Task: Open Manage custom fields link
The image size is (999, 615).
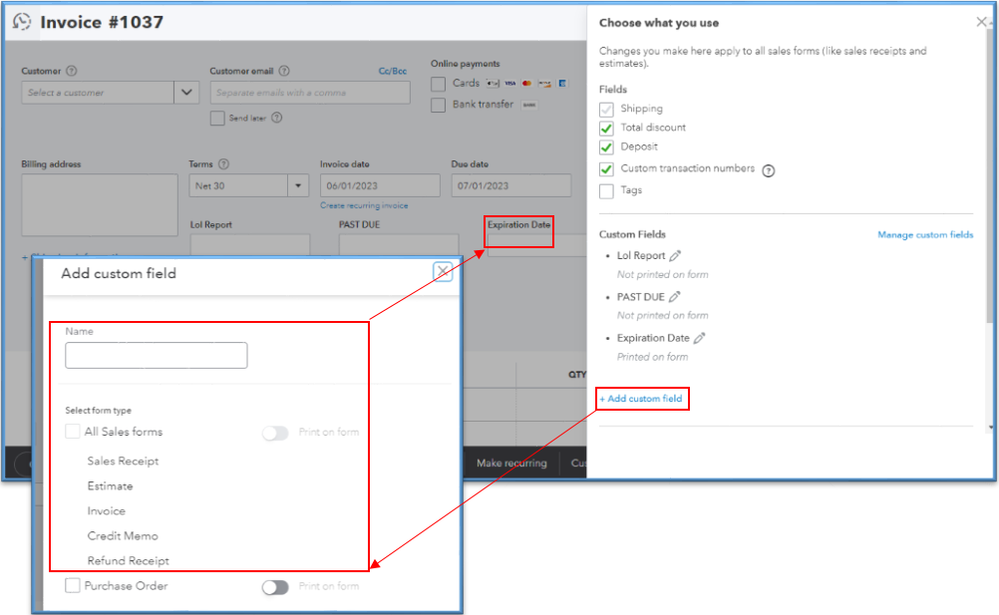Action: coord(925,235)
